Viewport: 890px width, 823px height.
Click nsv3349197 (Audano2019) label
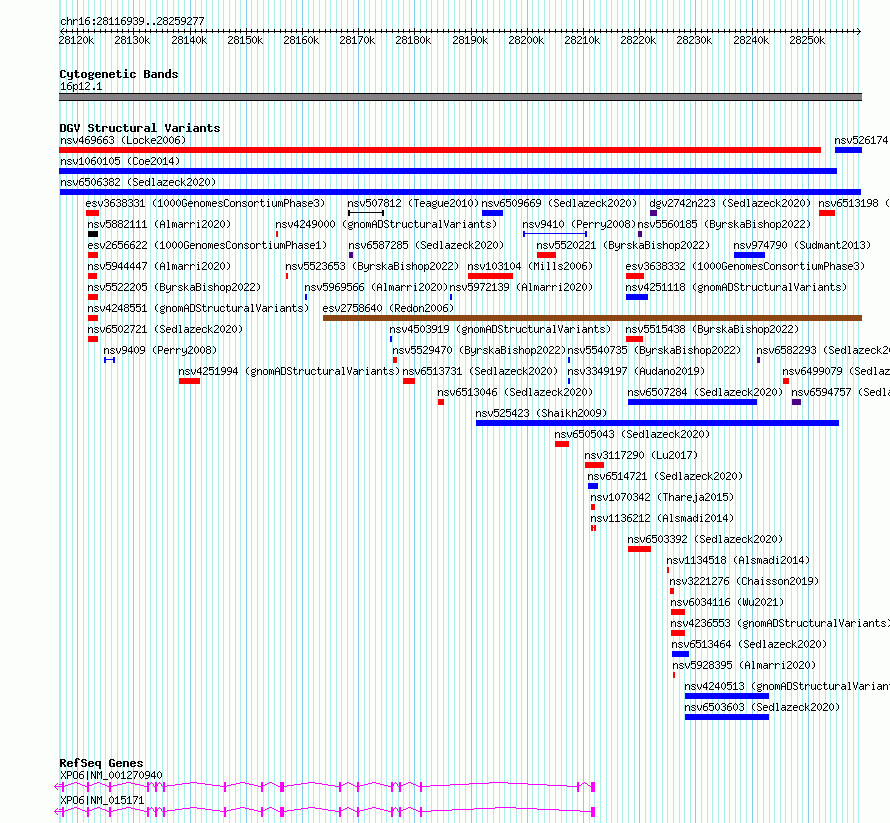(636, 371)
